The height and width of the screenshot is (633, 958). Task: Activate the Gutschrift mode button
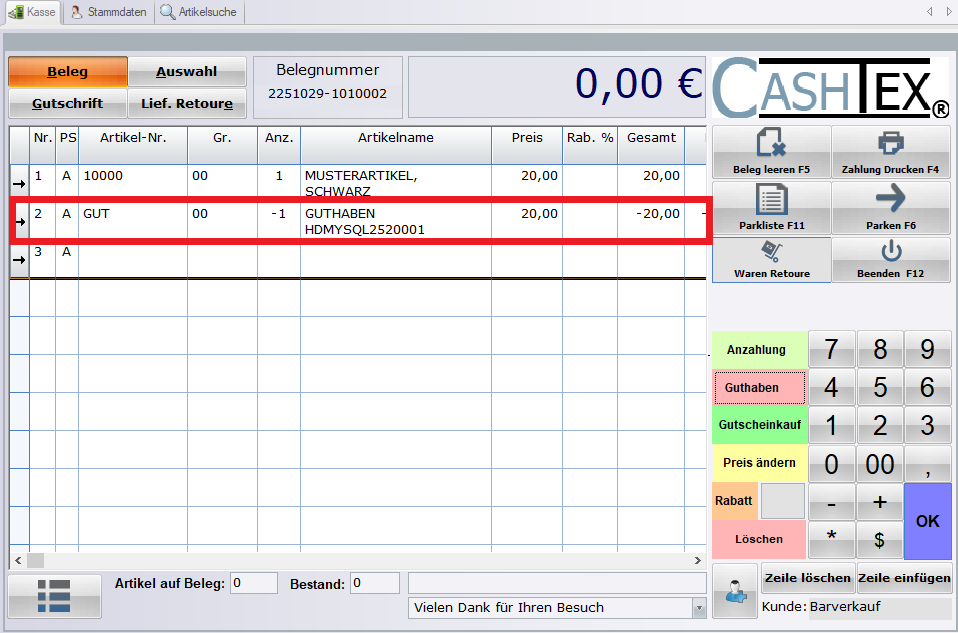tap(68, 103)
